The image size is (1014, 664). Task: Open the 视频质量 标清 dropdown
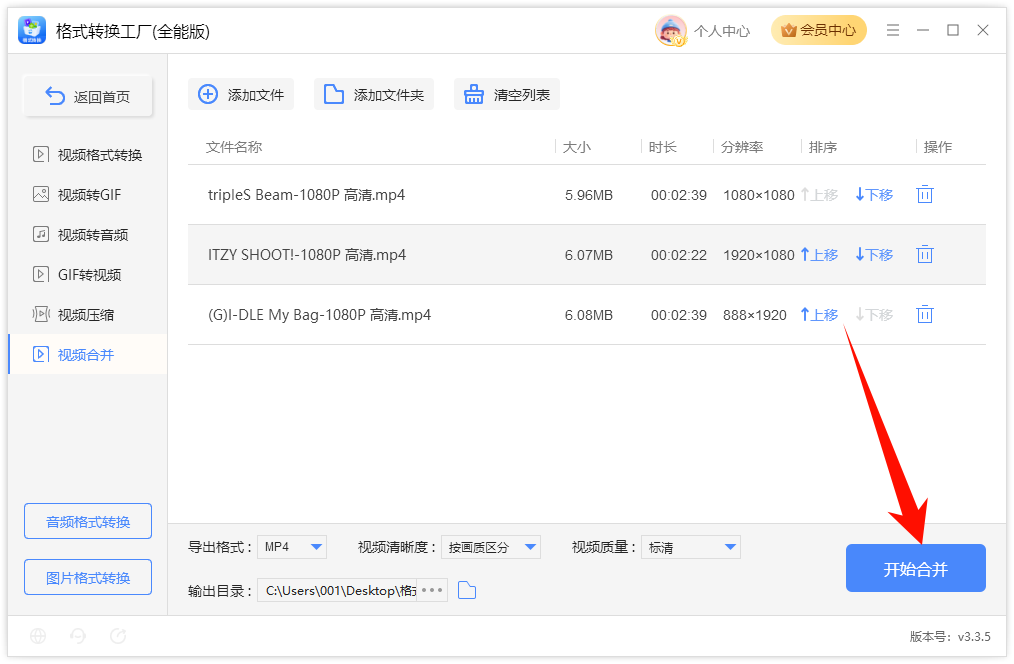click(691, 547)
